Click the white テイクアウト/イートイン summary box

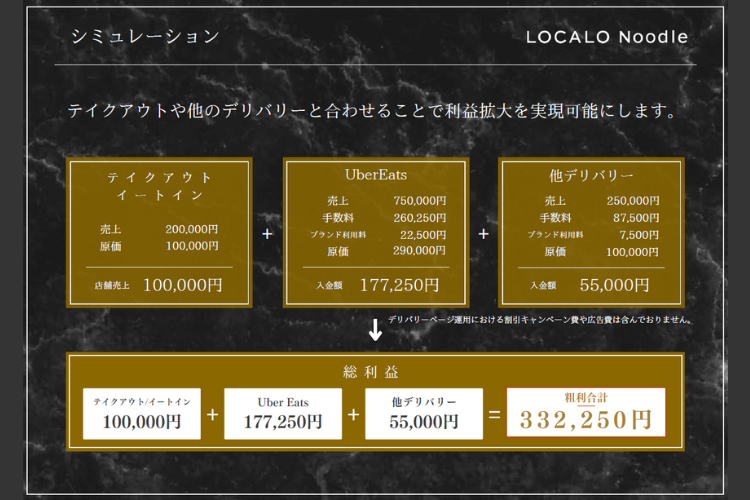click(x=142, y=413)
